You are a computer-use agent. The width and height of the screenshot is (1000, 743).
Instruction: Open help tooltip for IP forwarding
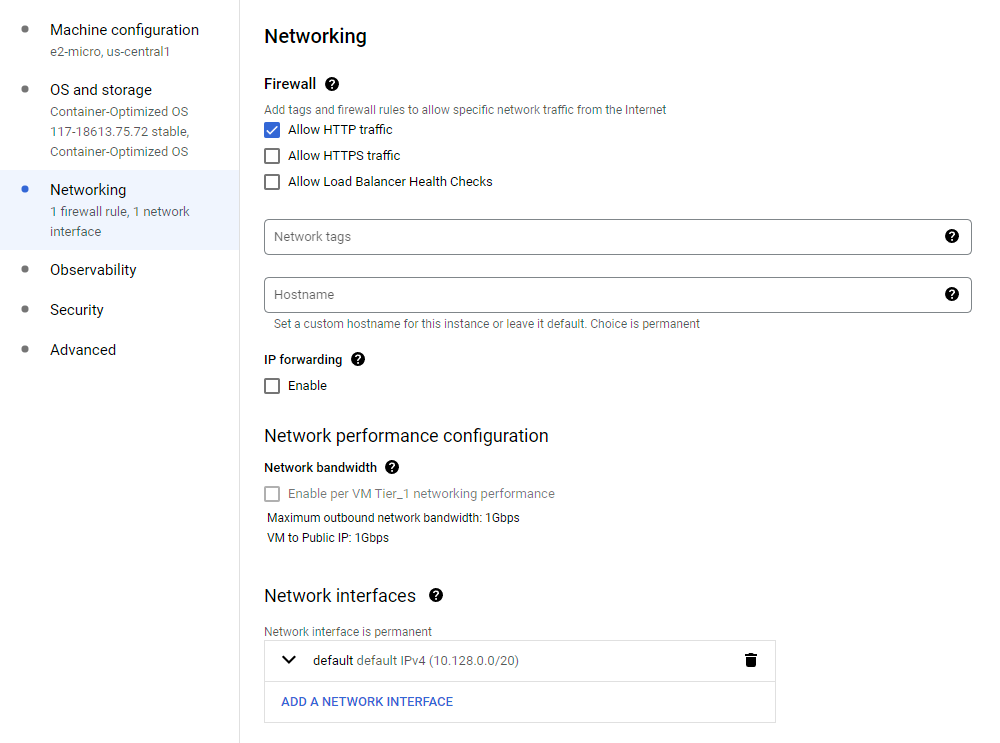click(x=358, y=360)
